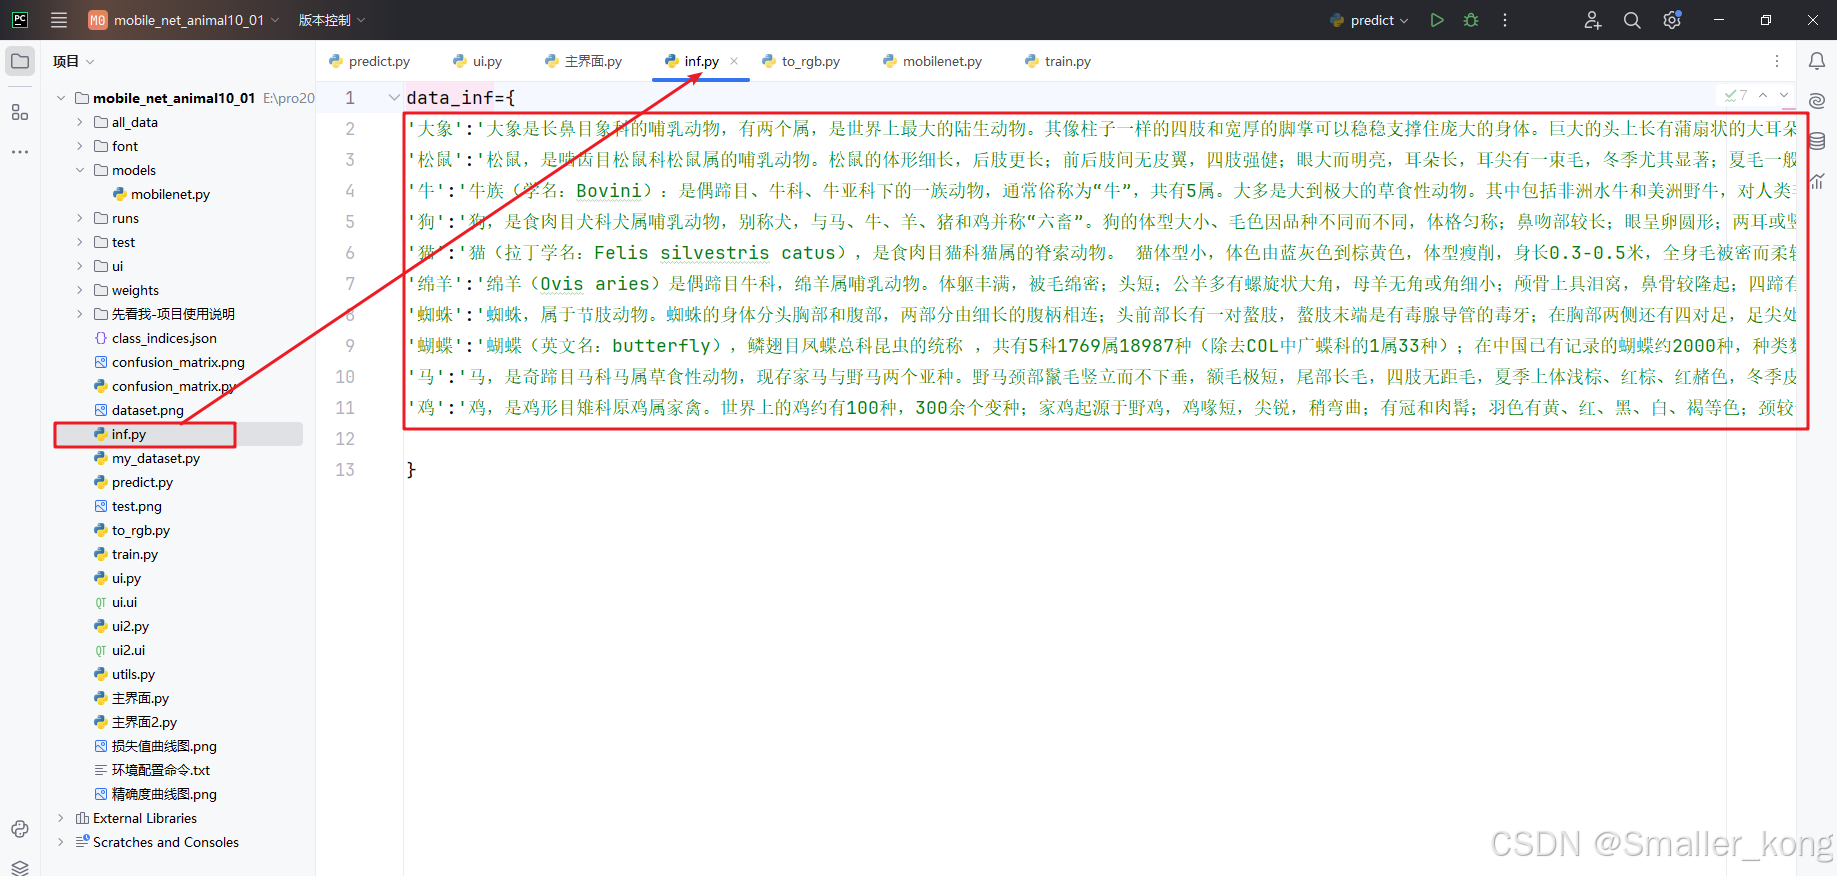This screenshot has width=1837, height=876.
Task: Expand the font folder
Action: click(80, 146)
